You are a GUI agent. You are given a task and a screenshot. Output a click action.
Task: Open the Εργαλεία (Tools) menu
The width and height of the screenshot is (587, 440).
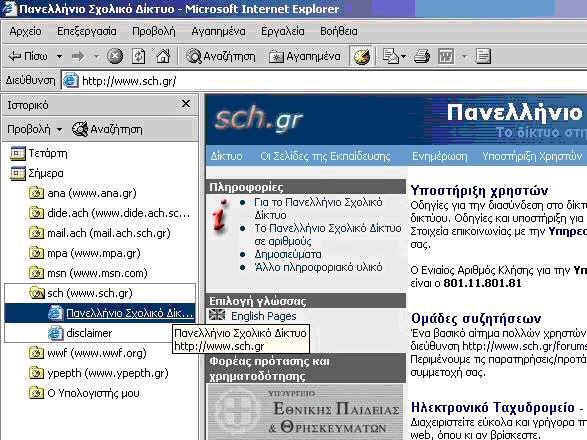coord(283,31)
